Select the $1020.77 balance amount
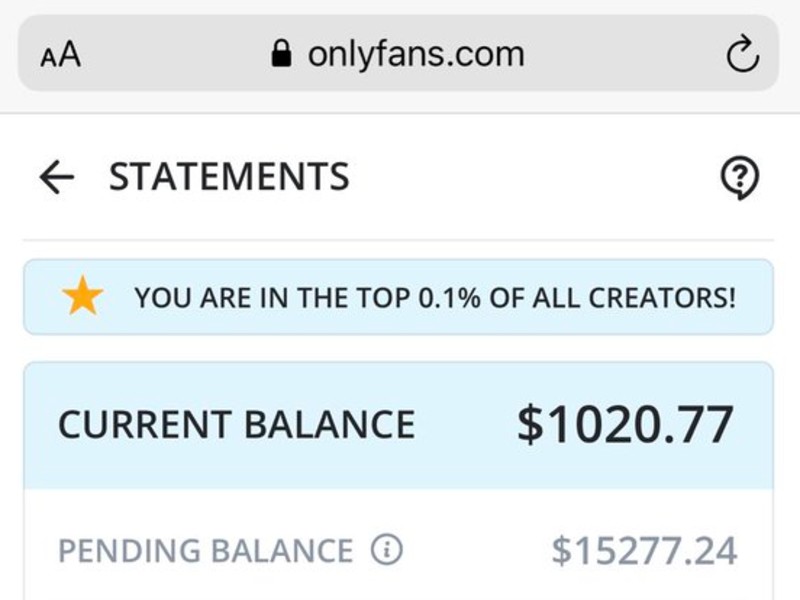 626,424
